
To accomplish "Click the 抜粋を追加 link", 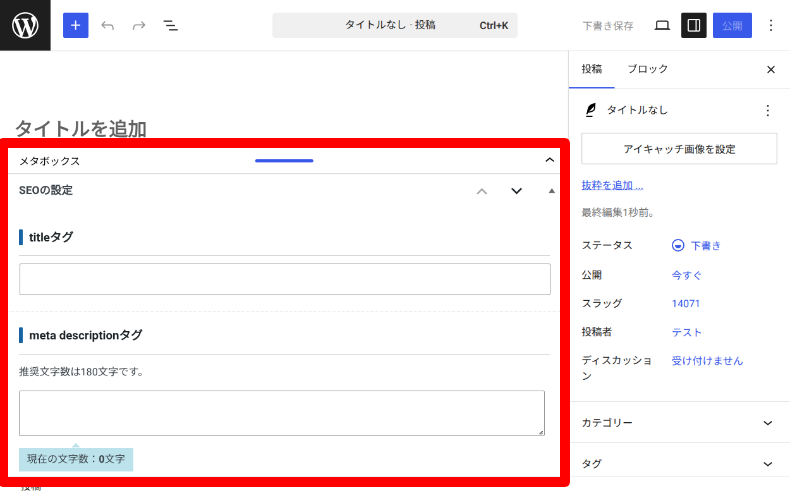I will (x=612, y=185).
